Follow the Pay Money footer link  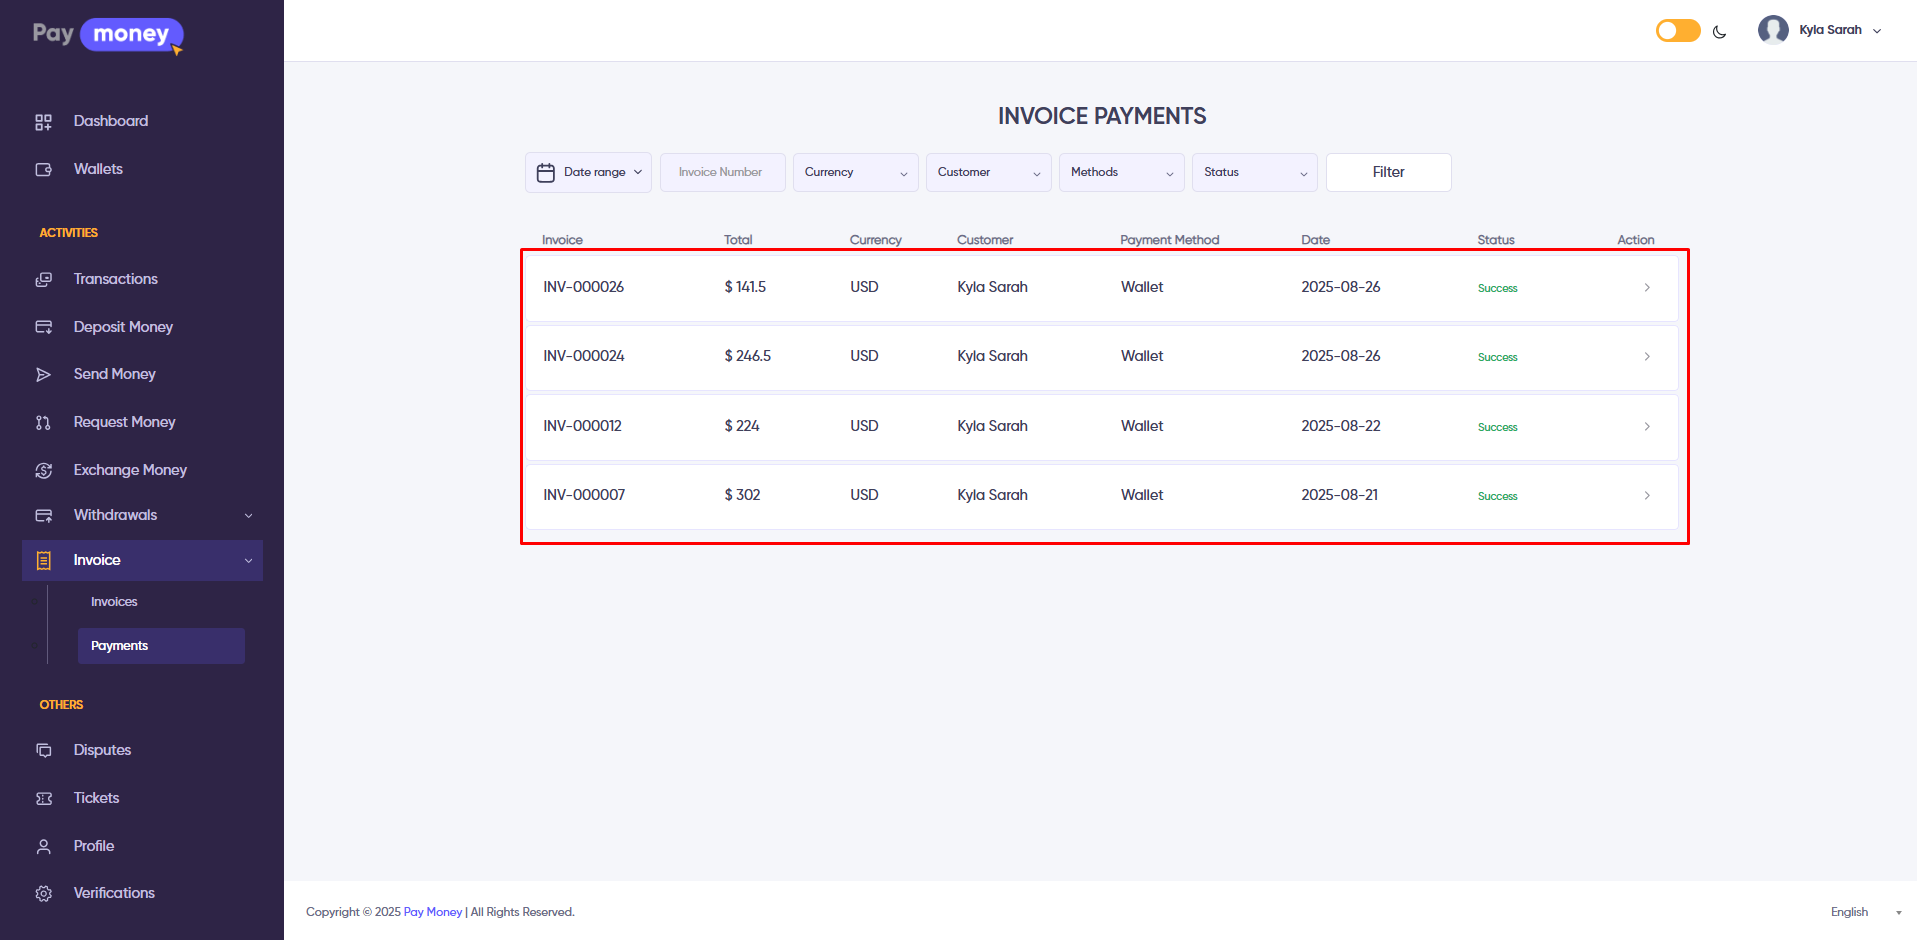tap(432, 912)
